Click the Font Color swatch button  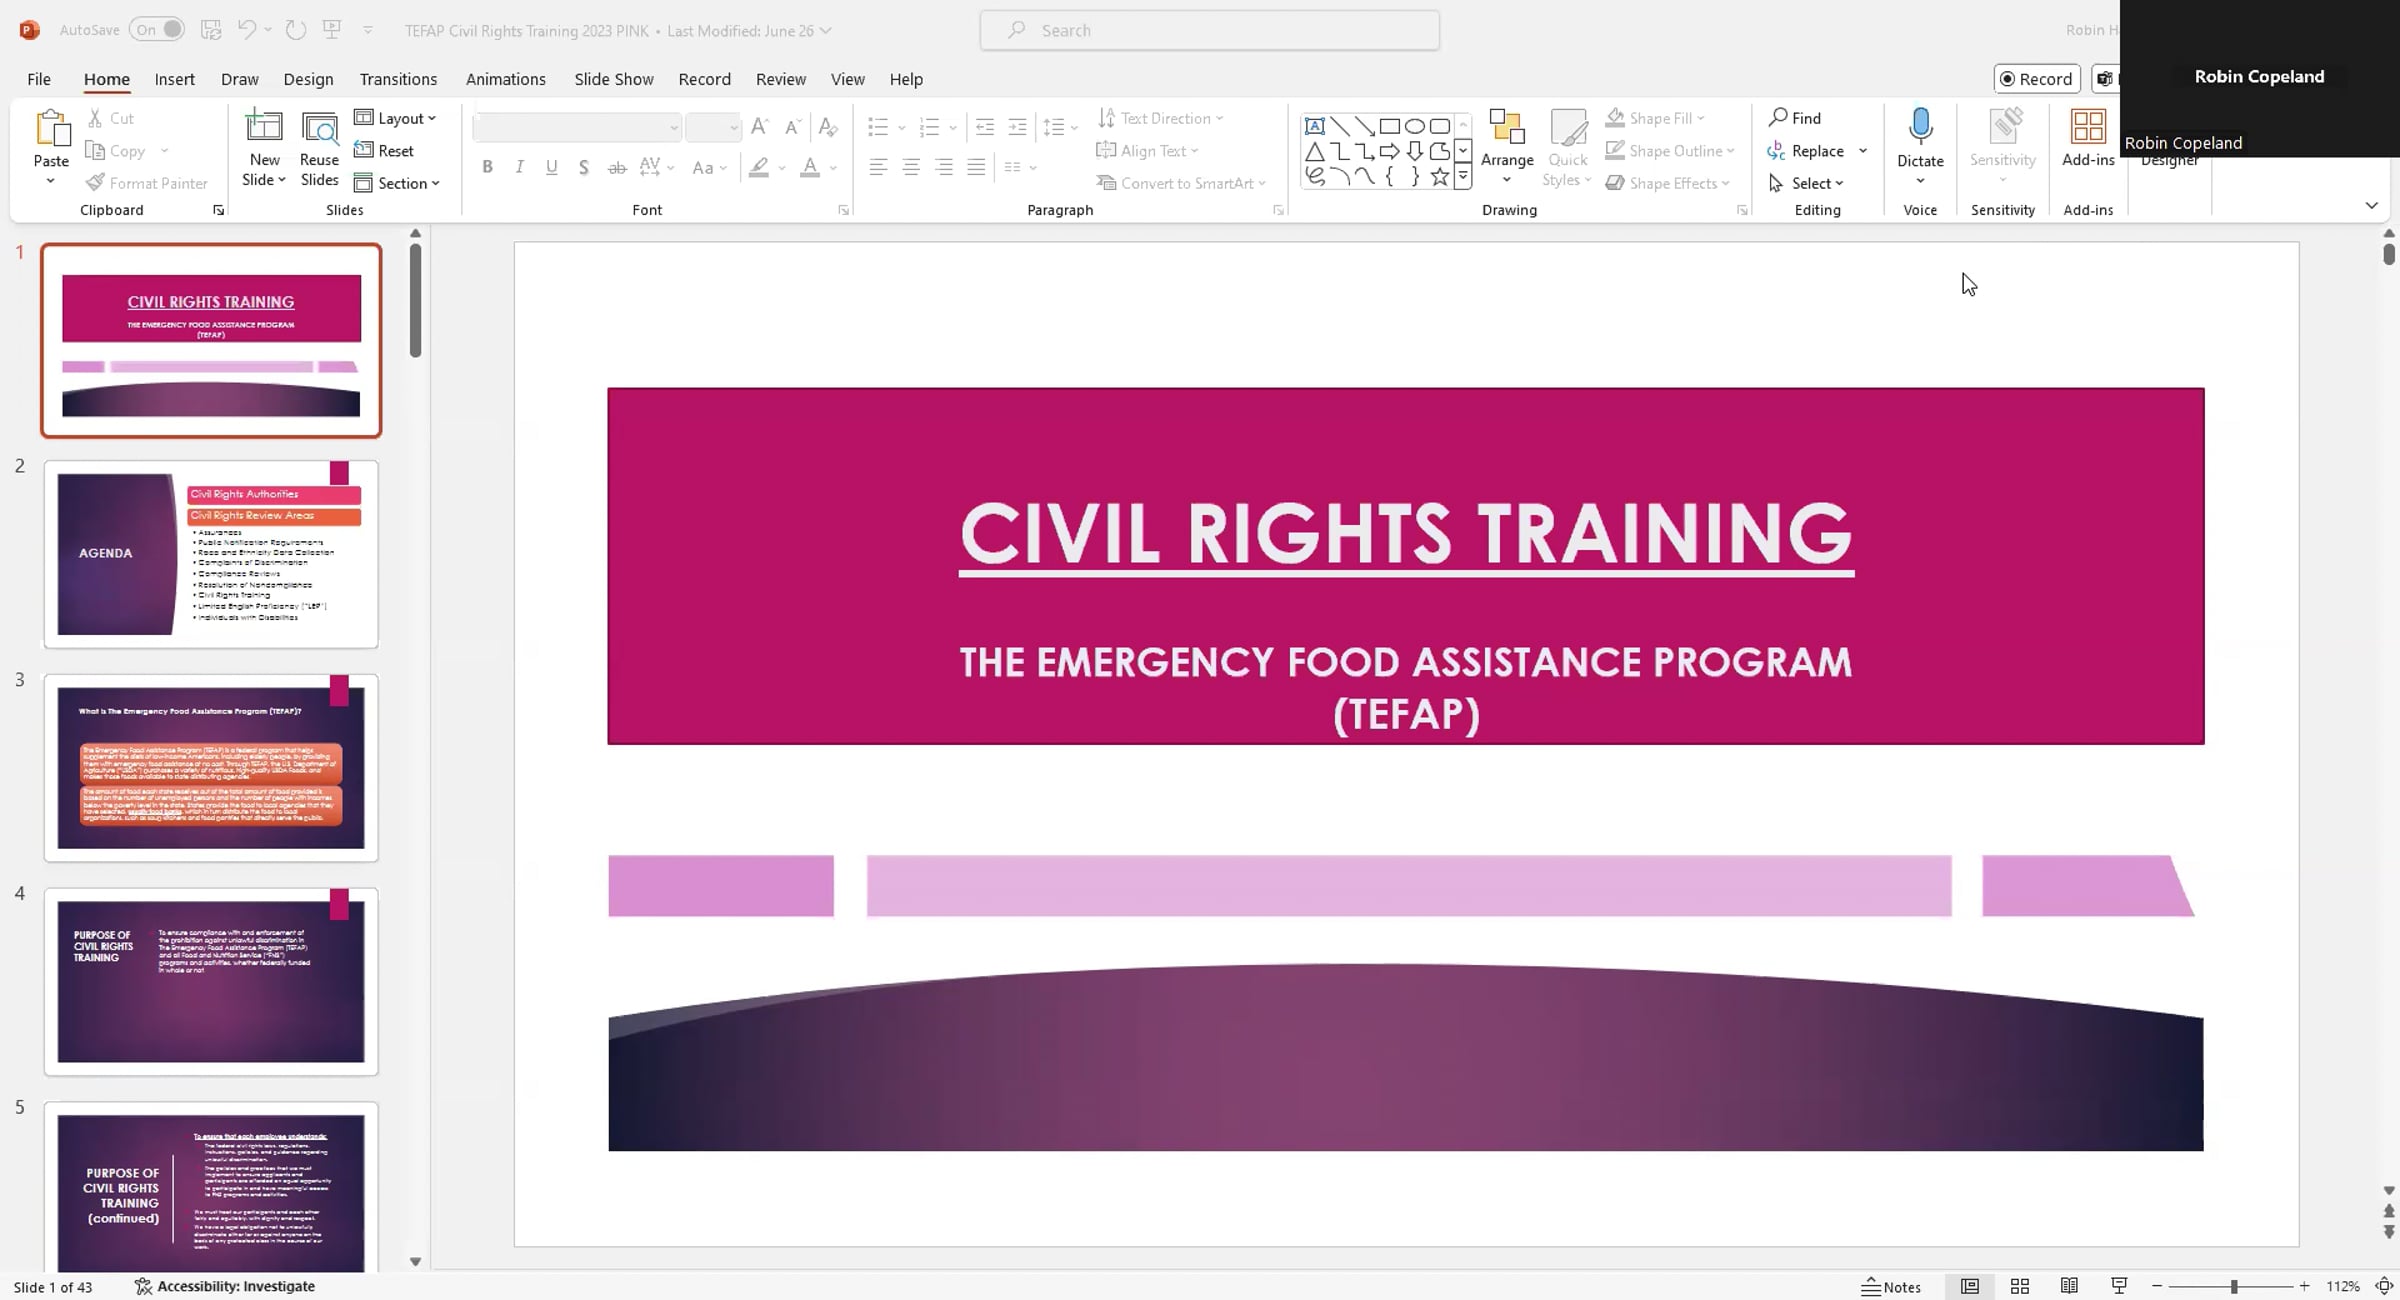(810, 167)
